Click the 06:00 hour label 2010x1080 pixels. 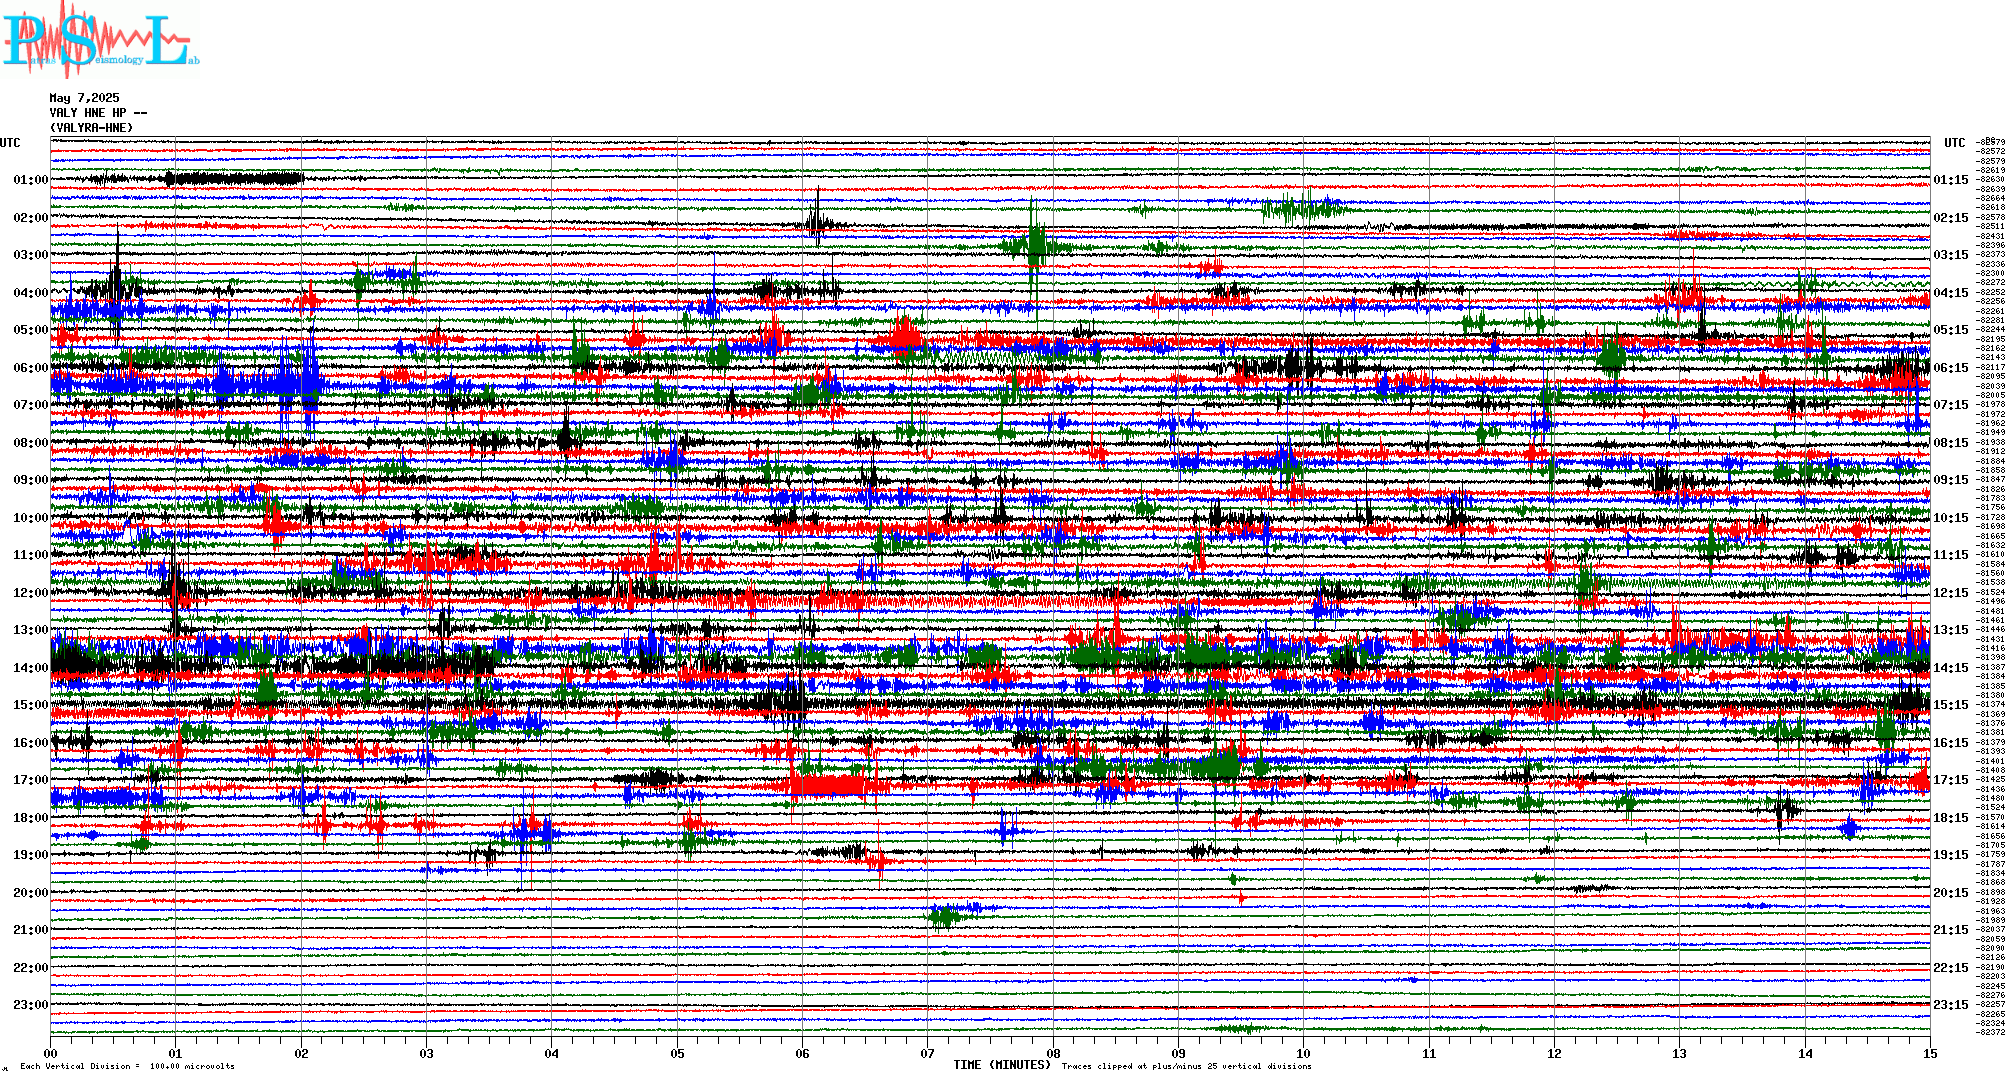[31, 368]
